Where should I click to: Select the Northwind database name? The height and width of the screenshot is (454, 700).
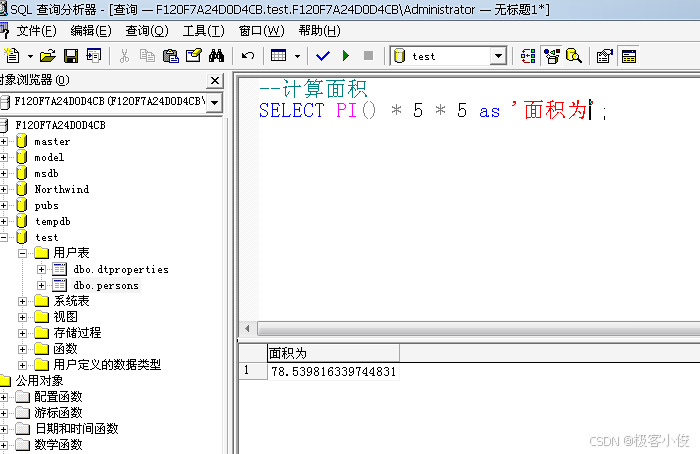(x=62, y=189)
